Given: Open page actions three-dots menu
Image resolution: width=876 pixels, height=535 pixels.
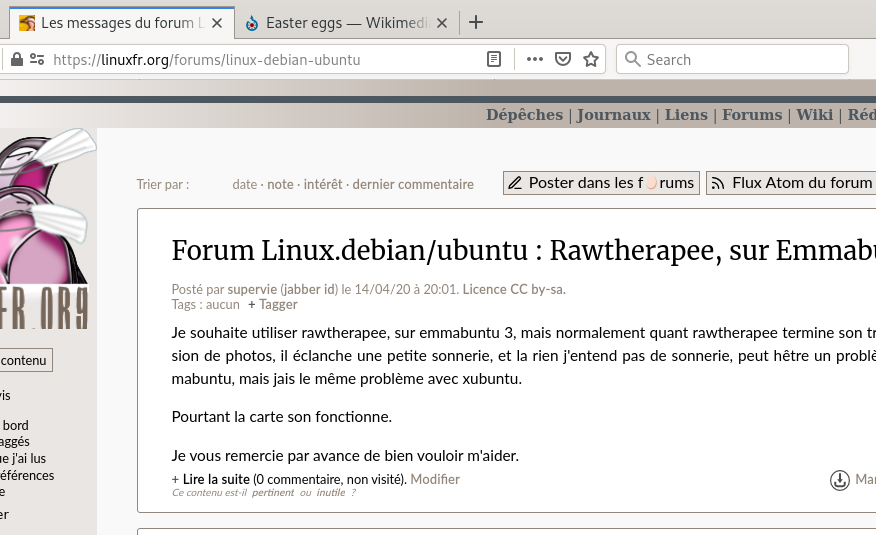Looking at the screenshot, I should point(535,60).
